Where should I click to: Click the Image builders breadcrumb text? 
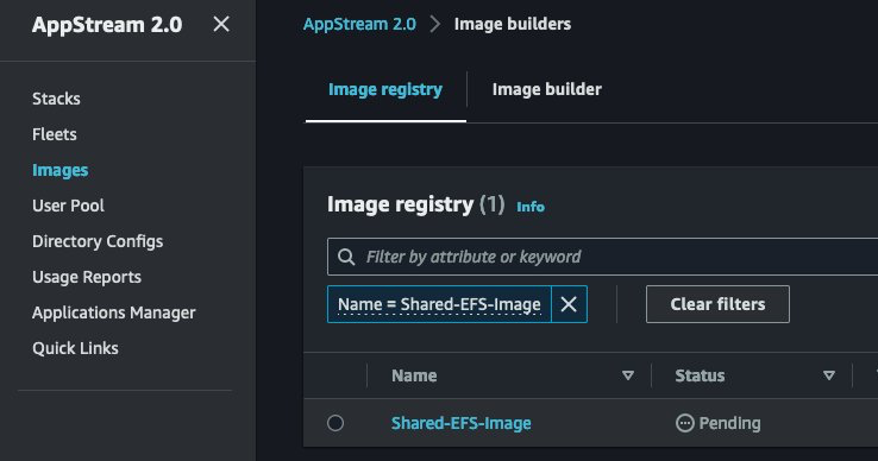512,24
